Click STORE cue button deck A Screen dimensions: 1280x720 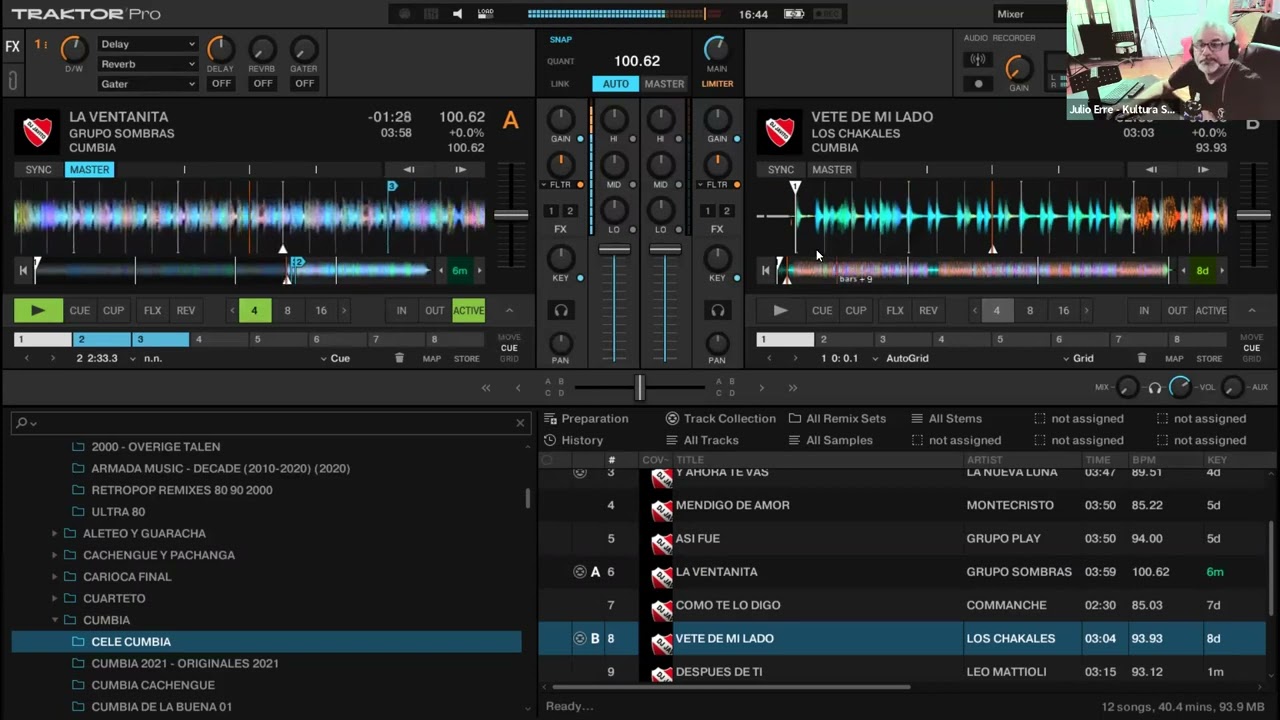[467, 358]
